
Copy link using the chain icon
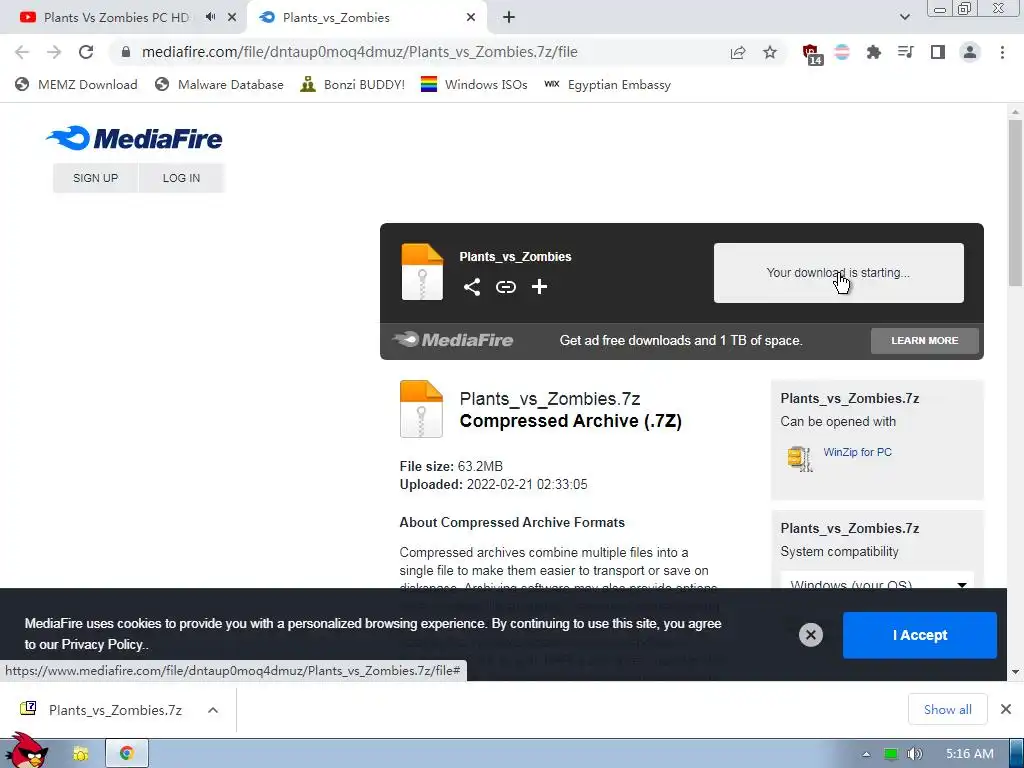pos(505,287)
